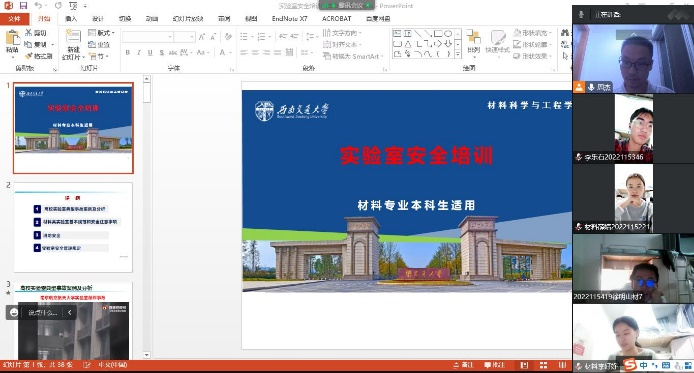Toggle Italic text formatting
Image resolution: width=694 pixels, height=373 pixels.
point(139,53)
